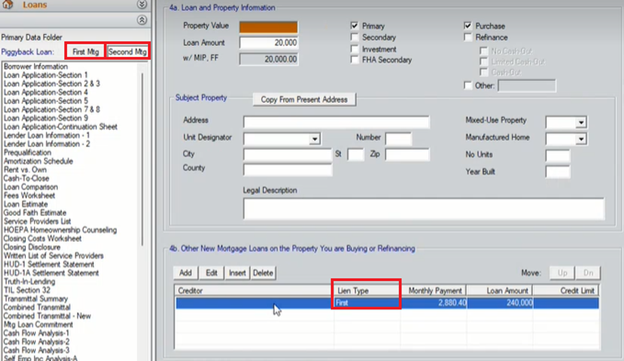Open Loan Application-Section 1
This screenshot has width=624, height=361.
tap(46, 75)
